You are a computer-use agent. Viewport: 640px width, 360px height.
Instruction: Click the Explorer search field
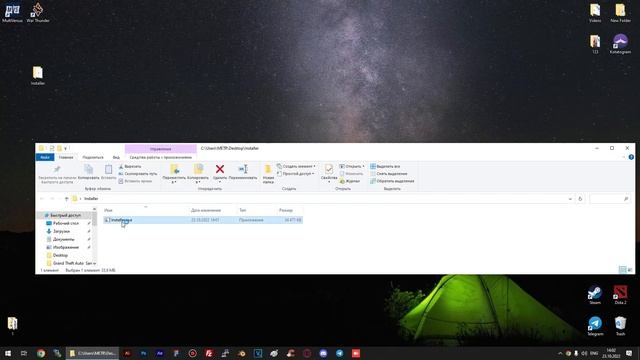pos(609,199)
